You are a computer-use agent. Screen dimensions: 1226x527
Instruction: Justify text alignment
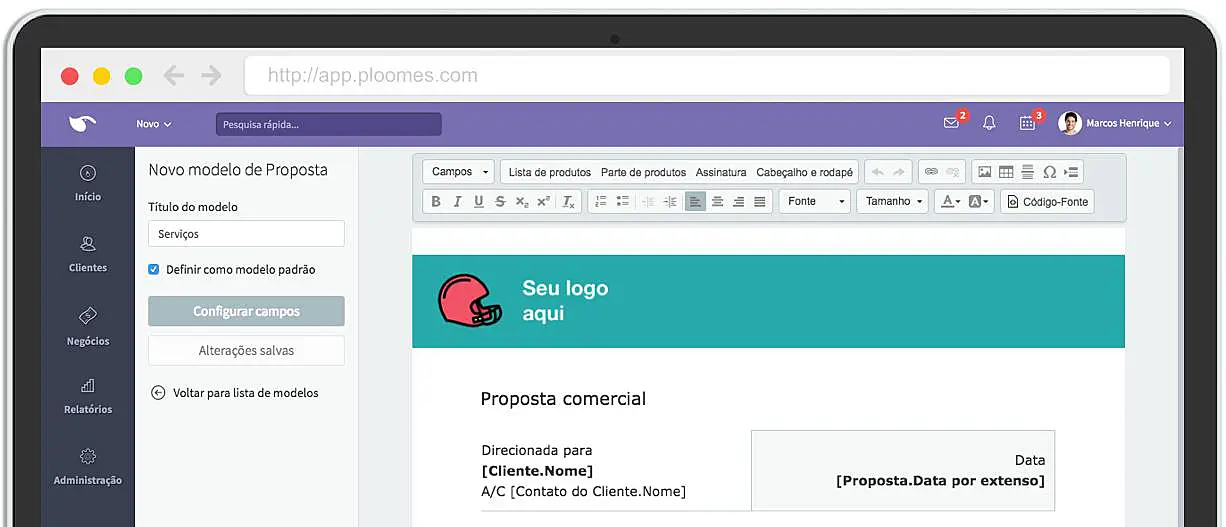[x=760, y=202]
